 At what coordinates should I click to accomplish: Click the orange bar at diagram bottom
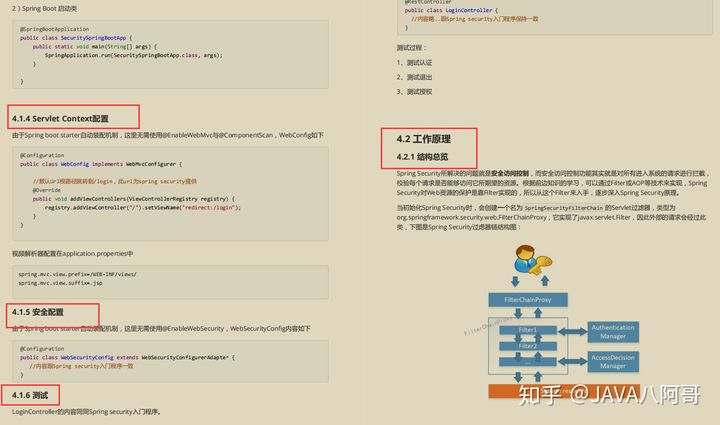564,391
